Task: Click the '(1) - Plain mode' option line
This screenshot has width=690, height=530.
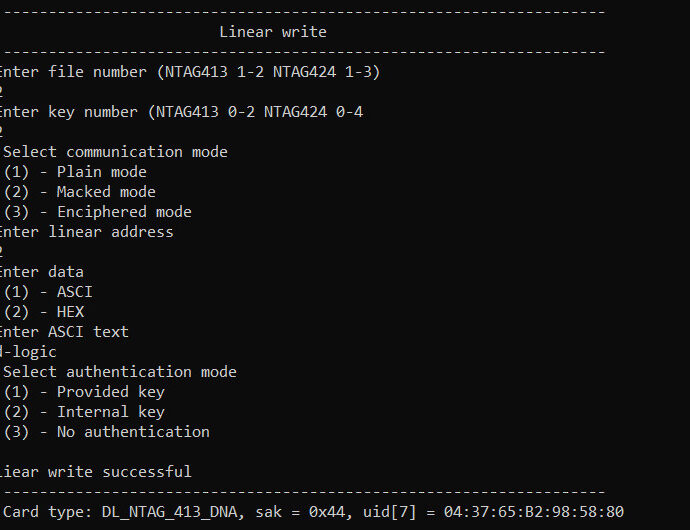Action: [x=75, y=172]
